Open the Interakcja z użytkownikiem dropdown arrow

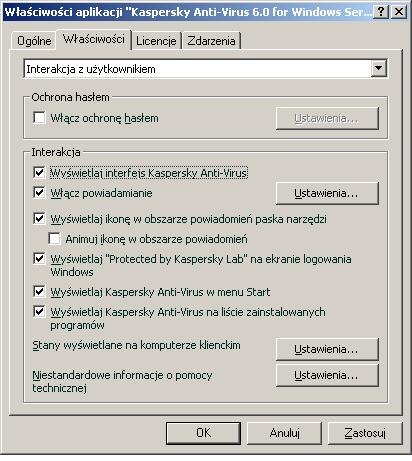[379, 69]
